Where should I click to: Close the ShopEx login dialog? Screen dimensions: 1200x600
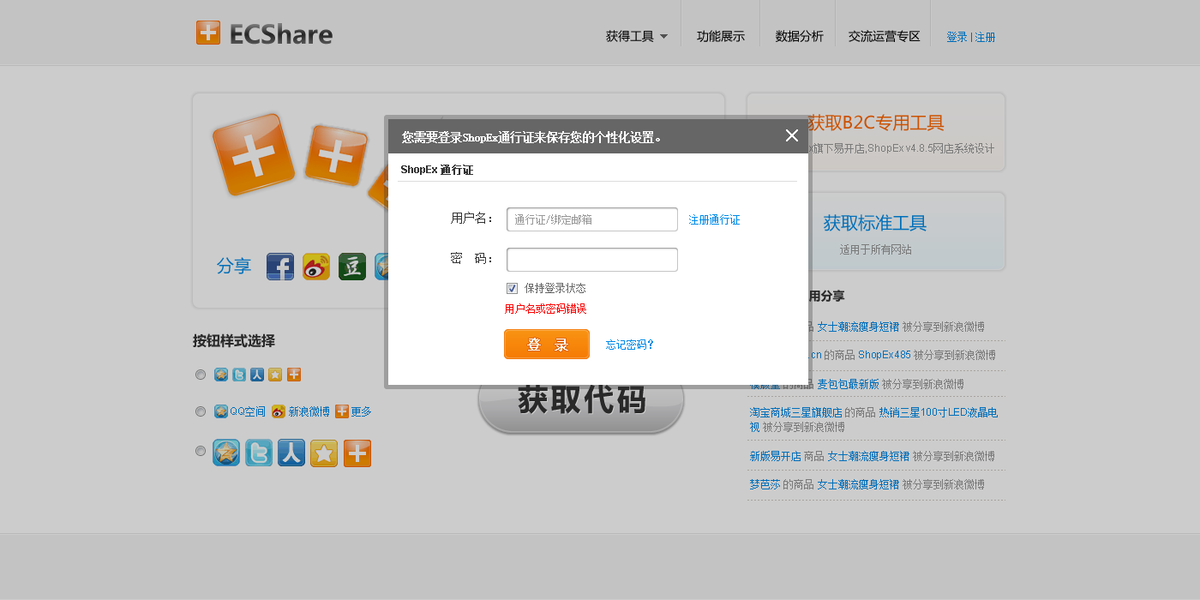coord(791,136)
